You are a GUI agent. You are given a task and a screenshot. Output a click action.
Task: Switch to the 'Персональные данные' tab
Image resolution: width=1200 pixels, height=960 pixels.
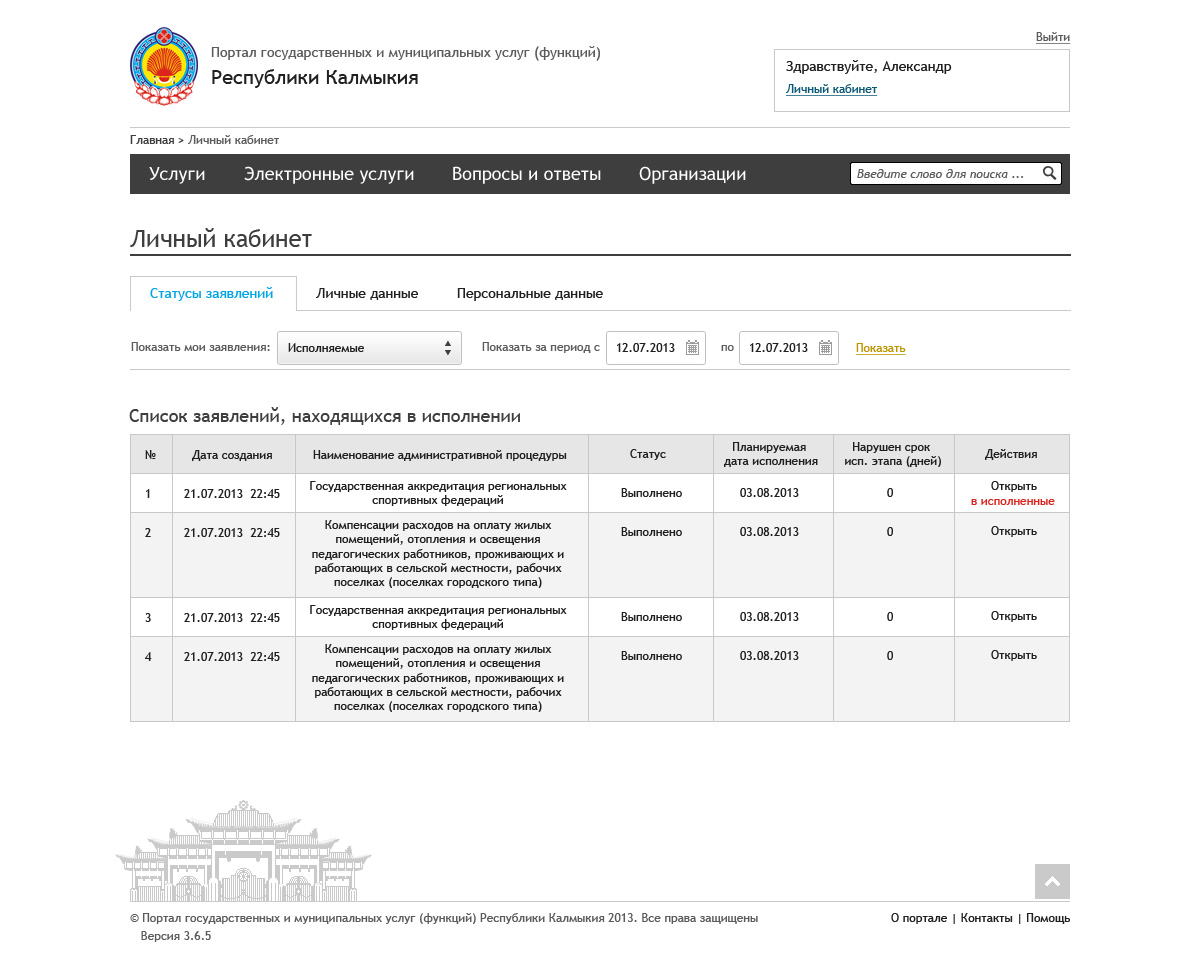pyautogui.click(x=529, y=294)
